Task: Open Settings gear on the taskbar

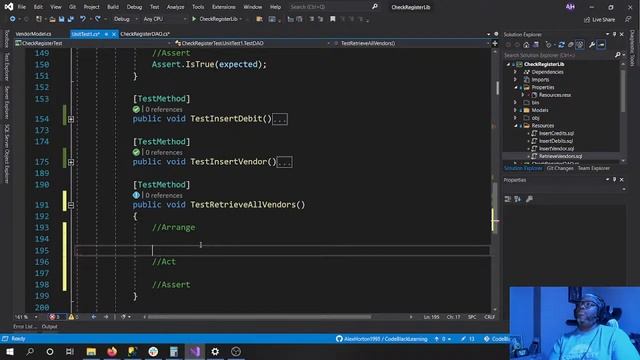Action: tap(215, 351)
